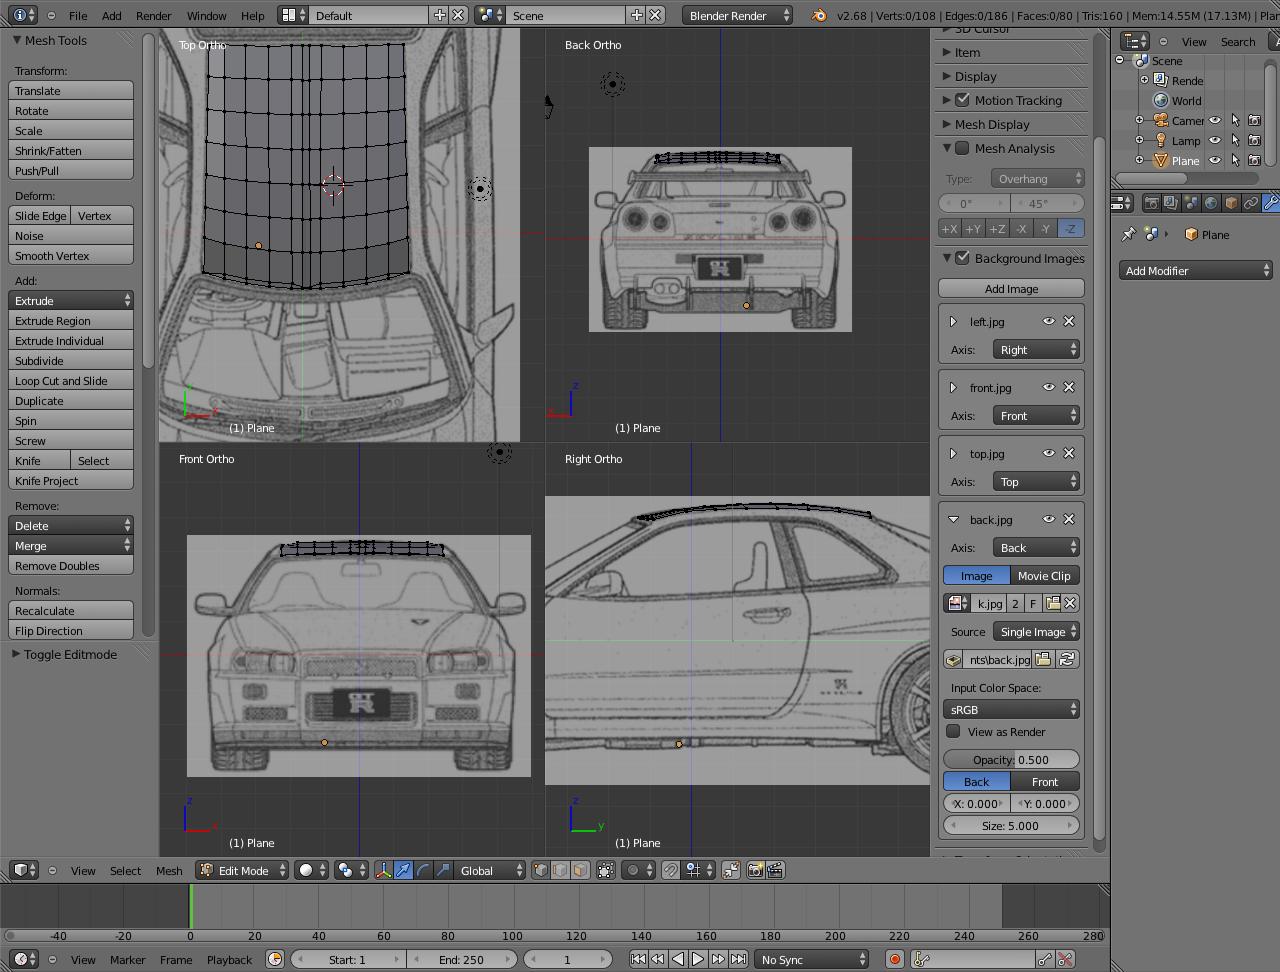Expand the left.jpg image settings
This screenshot has width=1280, height=972.
(x=953, y=321)
